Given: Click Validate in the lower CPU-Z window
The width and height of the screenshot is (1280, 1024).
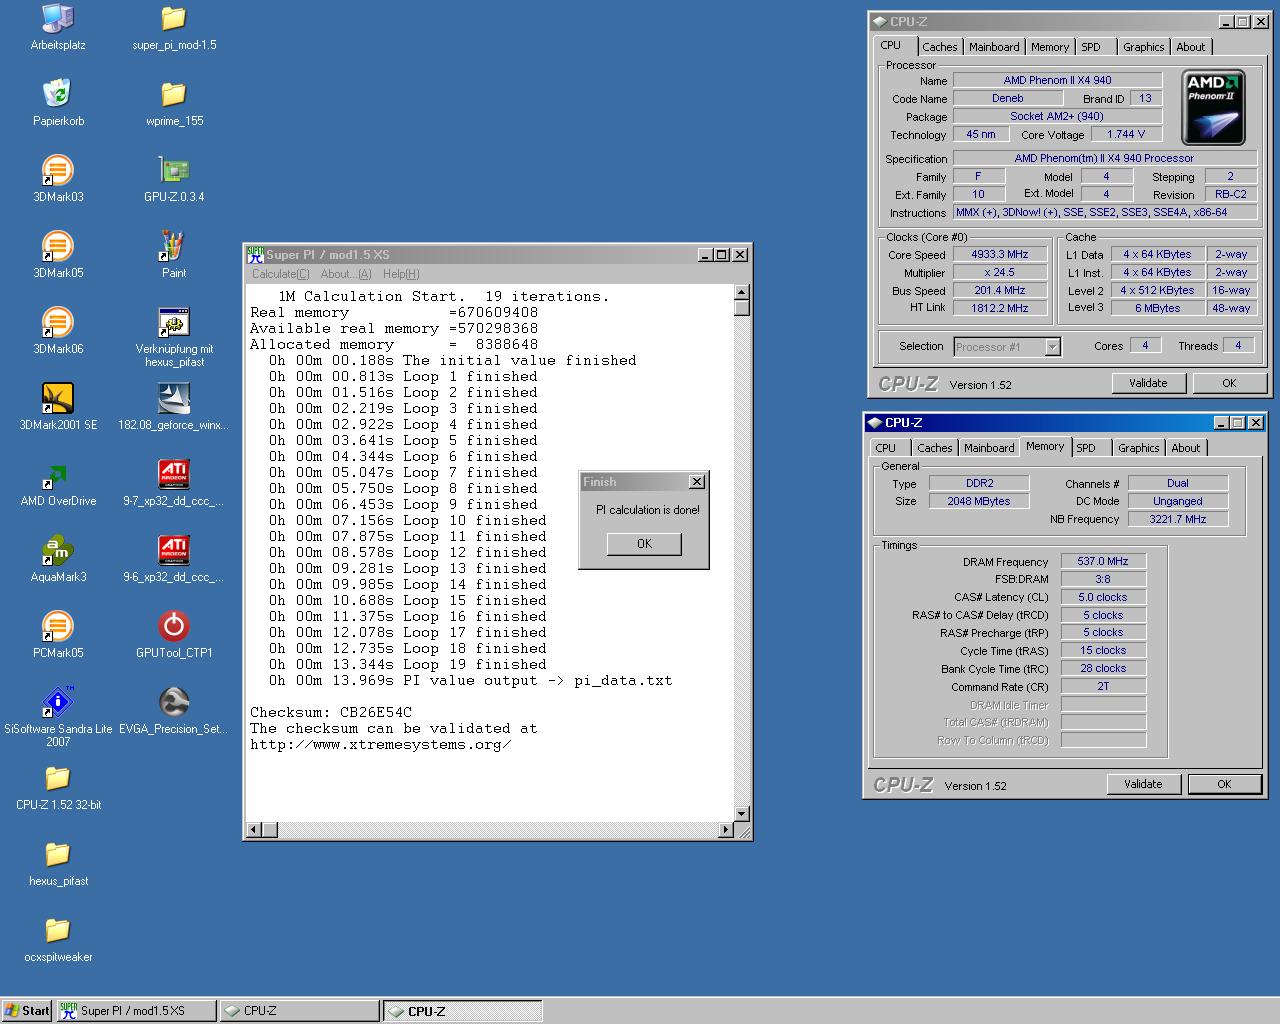Looking at the screenshot, I should tap(1143, 784).
